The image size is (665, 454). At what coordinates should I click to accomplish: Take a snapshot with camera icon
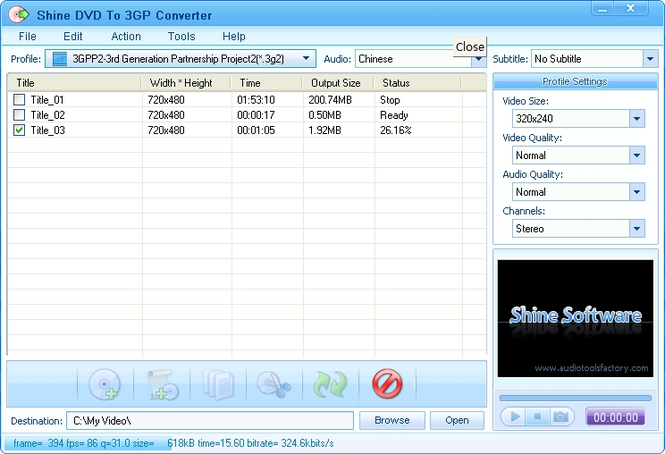(561, 417)
